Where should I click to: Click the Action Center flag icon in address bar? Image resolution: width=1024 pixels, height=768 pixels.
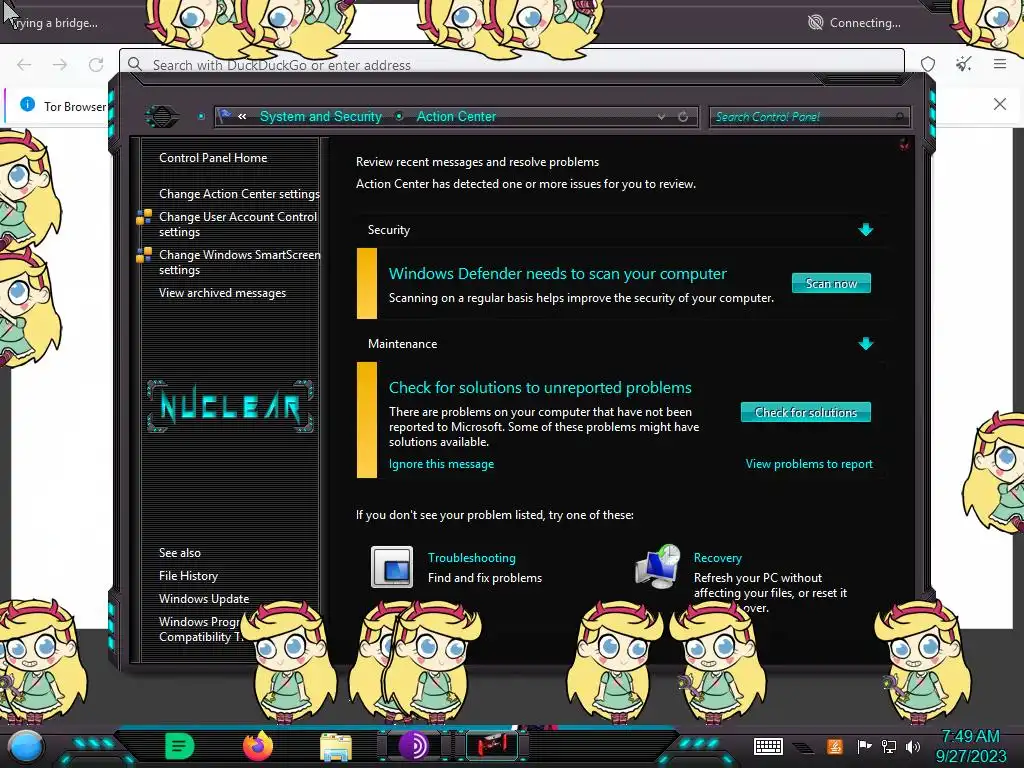point(225,116)
